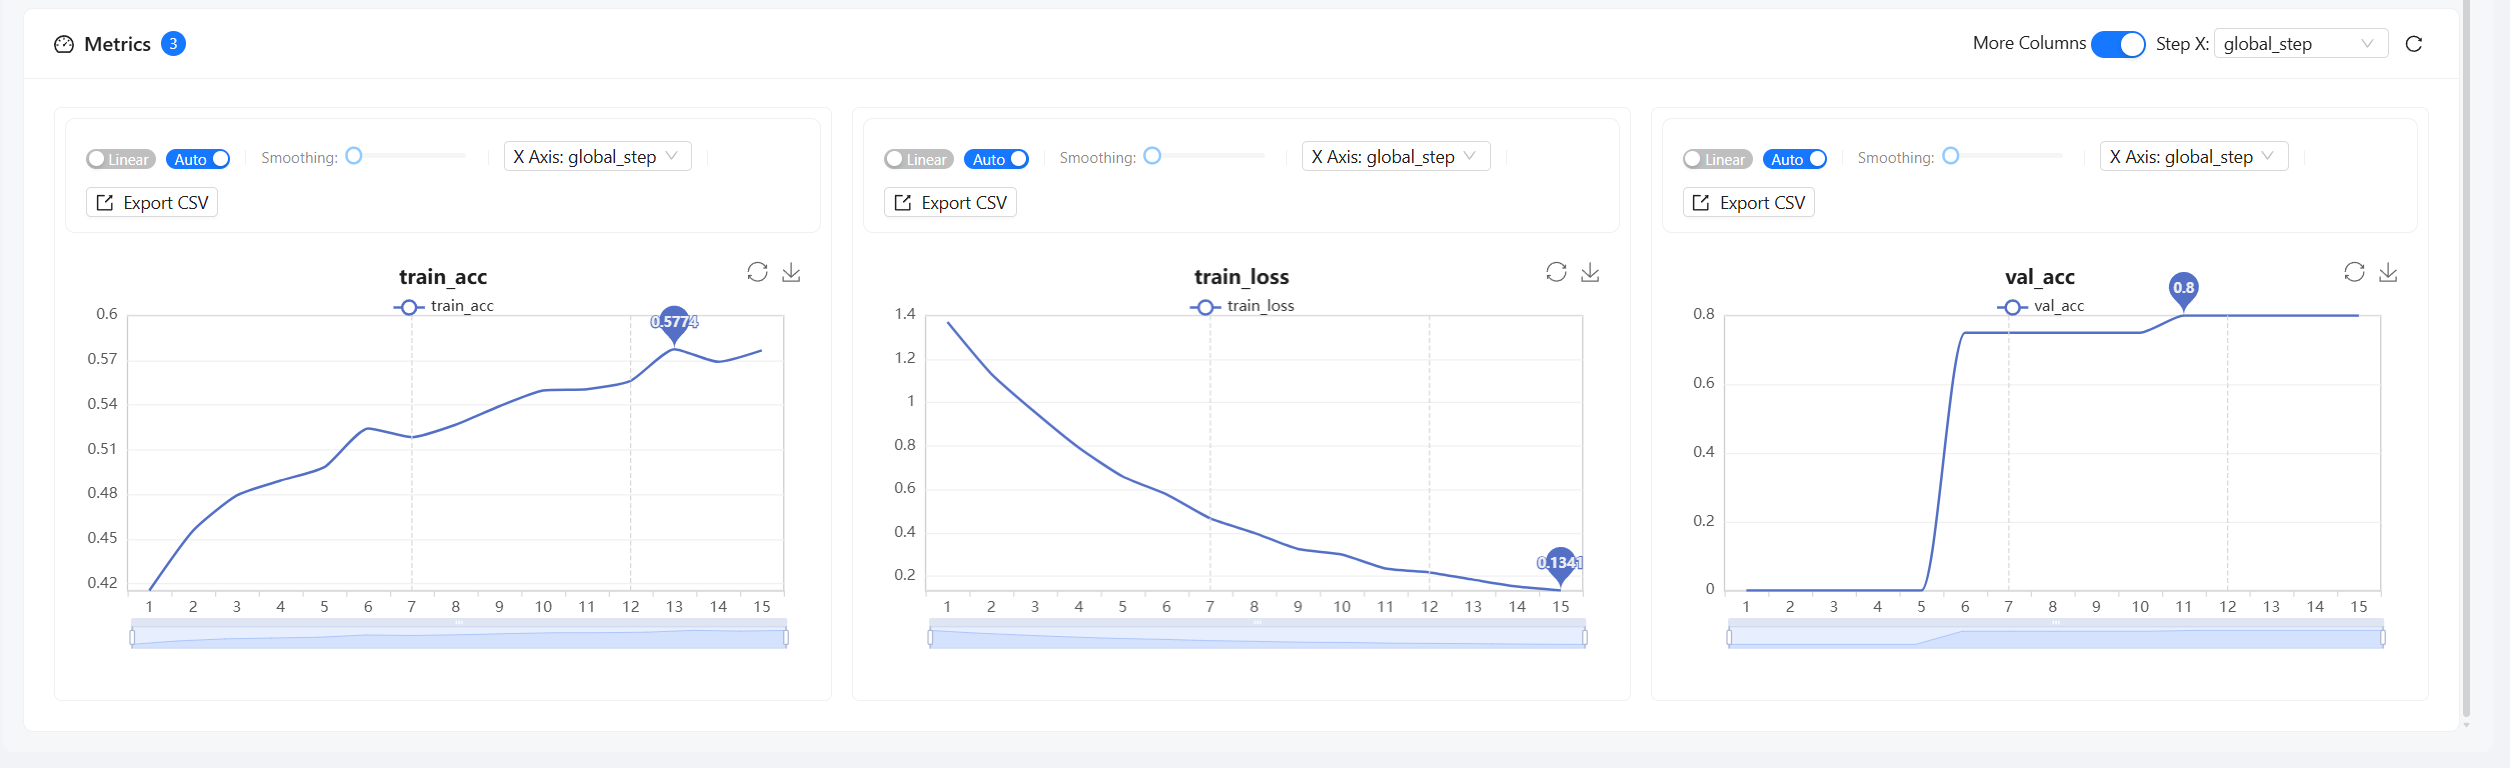Download the val_acc chart image
This screenshot has width=2510, height=768.
tap(2388, 271)
